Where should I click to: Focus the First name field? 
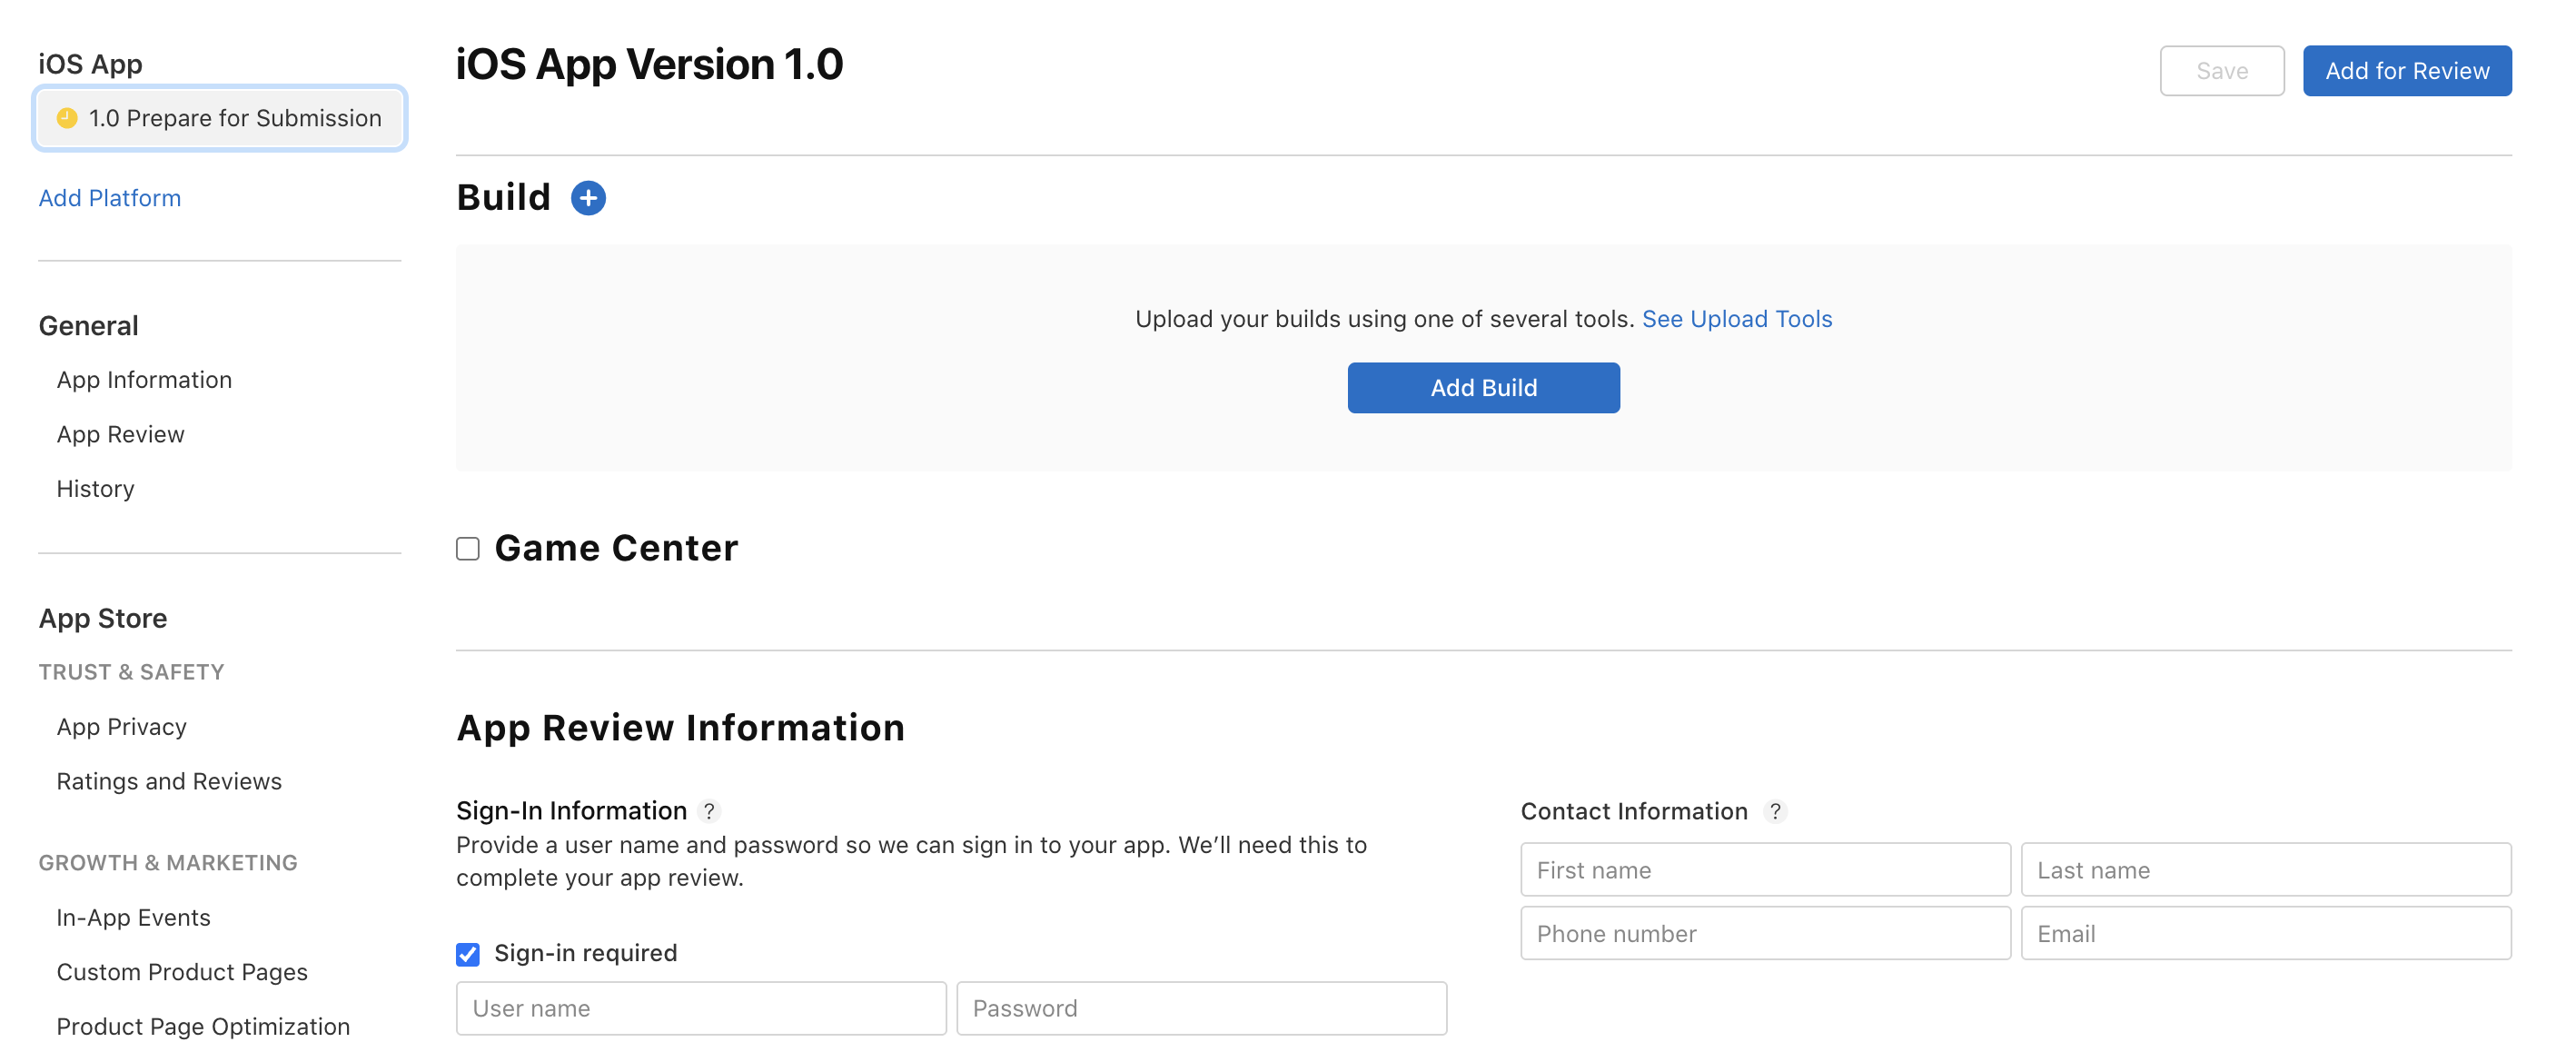tap(1765, 870)
